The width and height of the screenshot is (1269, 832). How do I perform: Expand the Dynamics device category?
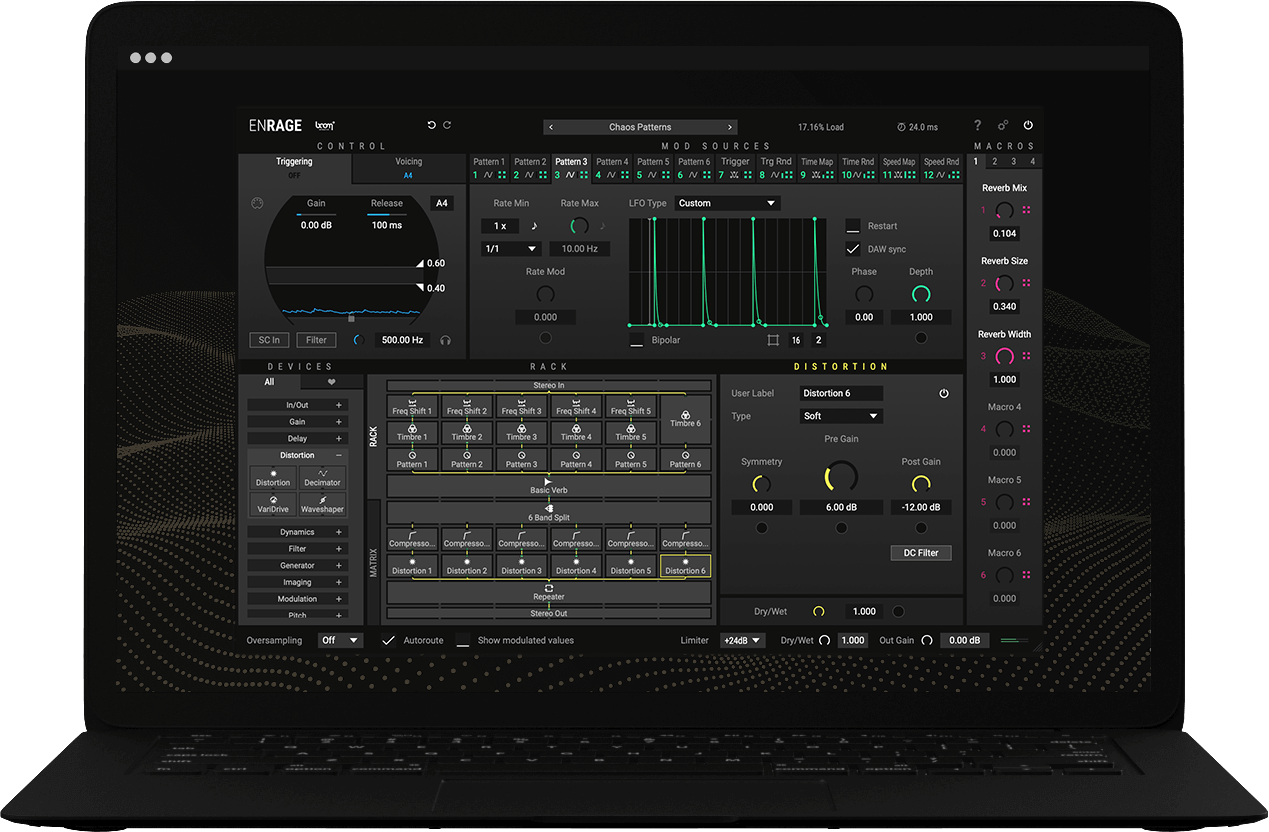297,532
